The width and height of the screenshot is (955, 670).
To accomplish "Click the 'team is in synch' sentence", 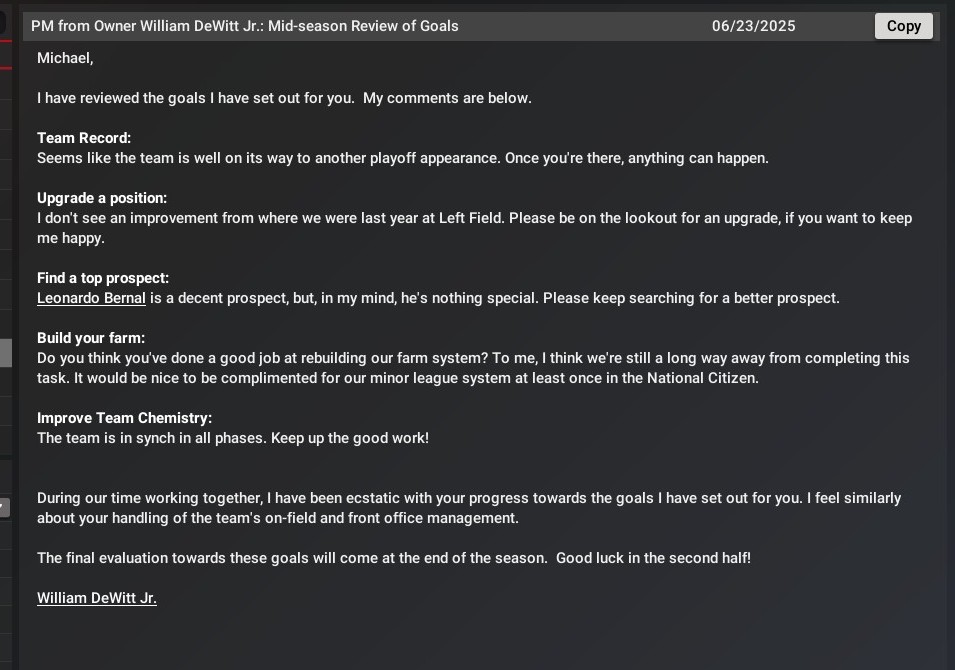I will (x=233, y=438).
